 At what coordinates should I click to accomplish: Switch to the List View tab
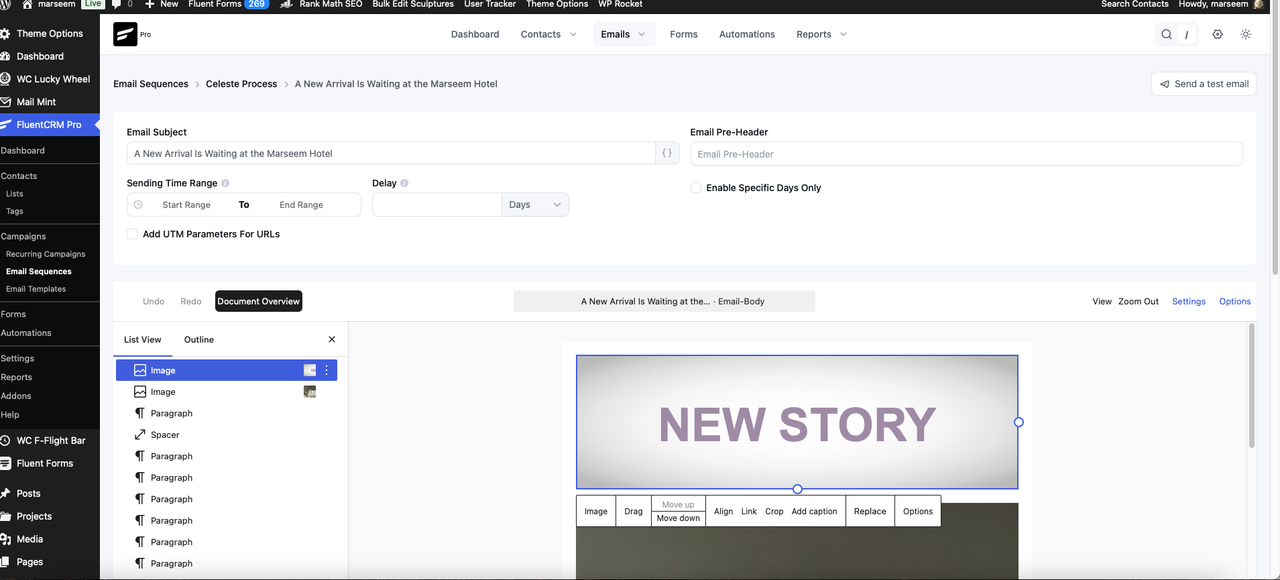tap(143, 340)
